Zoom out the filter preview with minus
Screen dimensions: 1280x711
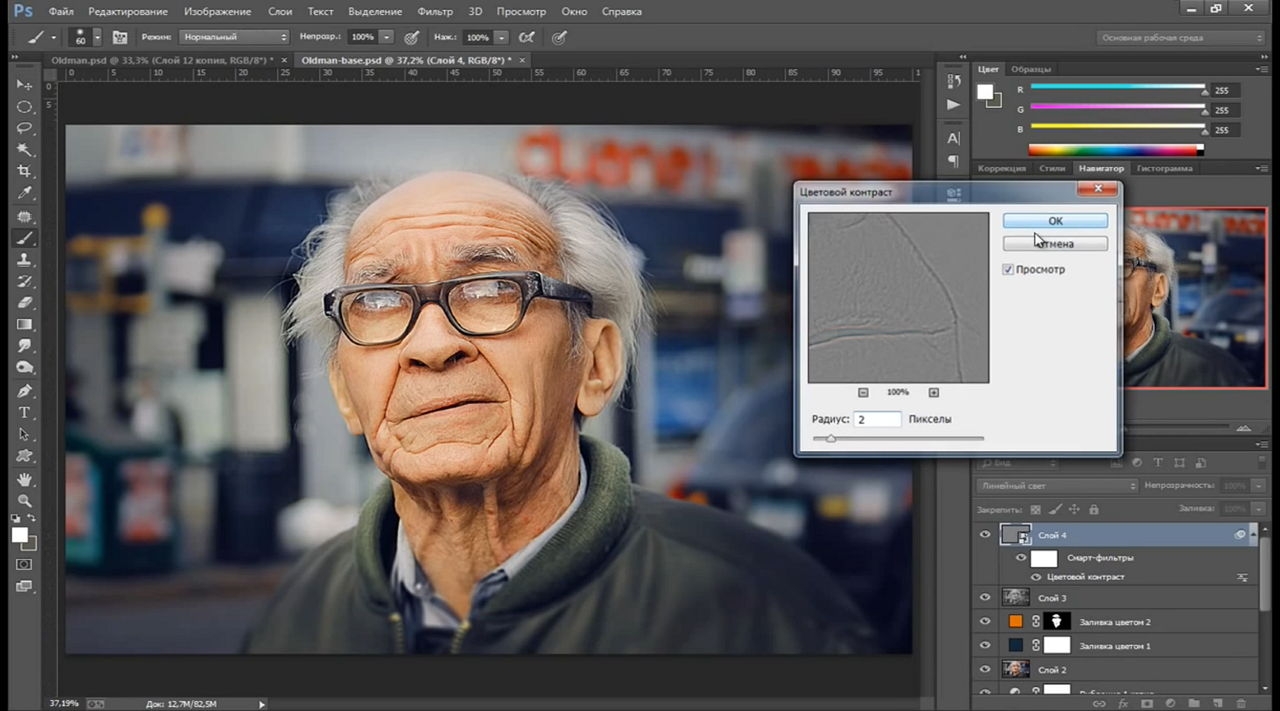(864, 392)
